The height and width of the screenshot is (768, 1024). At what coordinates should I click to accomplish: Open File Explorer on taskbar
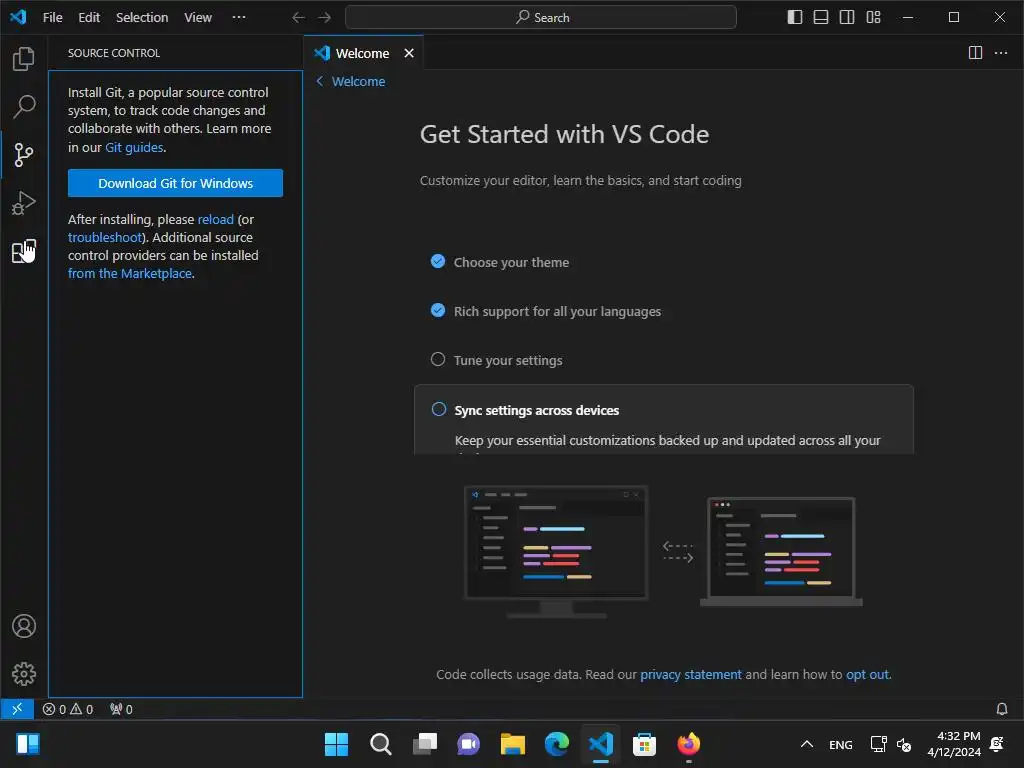[x=513, y=744]
